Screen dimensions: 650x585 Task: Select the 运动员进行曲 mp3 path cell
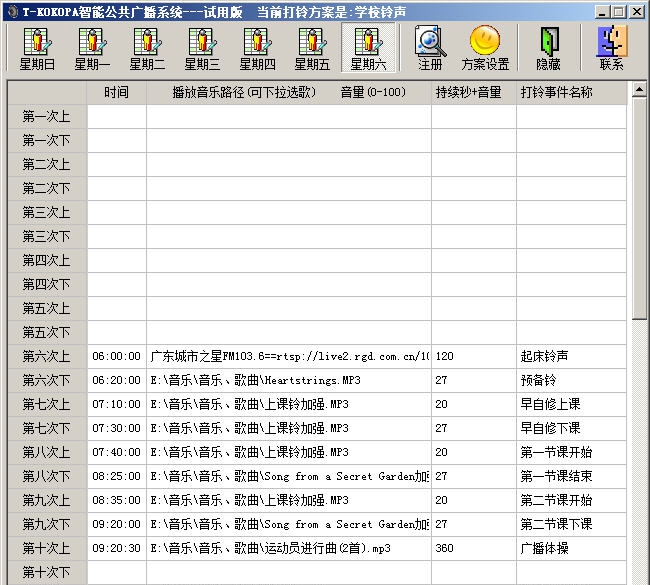289,549
